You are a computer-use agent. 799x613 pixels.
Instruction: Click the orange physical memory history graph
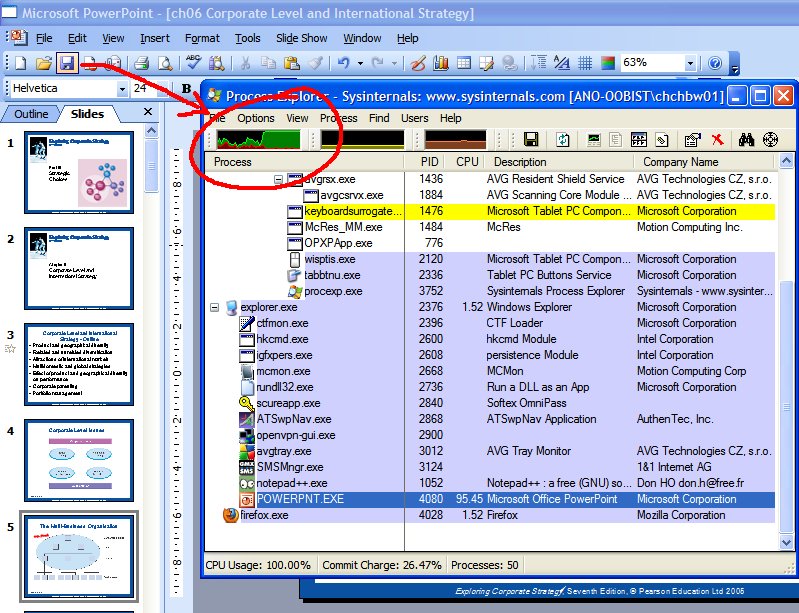[456, 139]
